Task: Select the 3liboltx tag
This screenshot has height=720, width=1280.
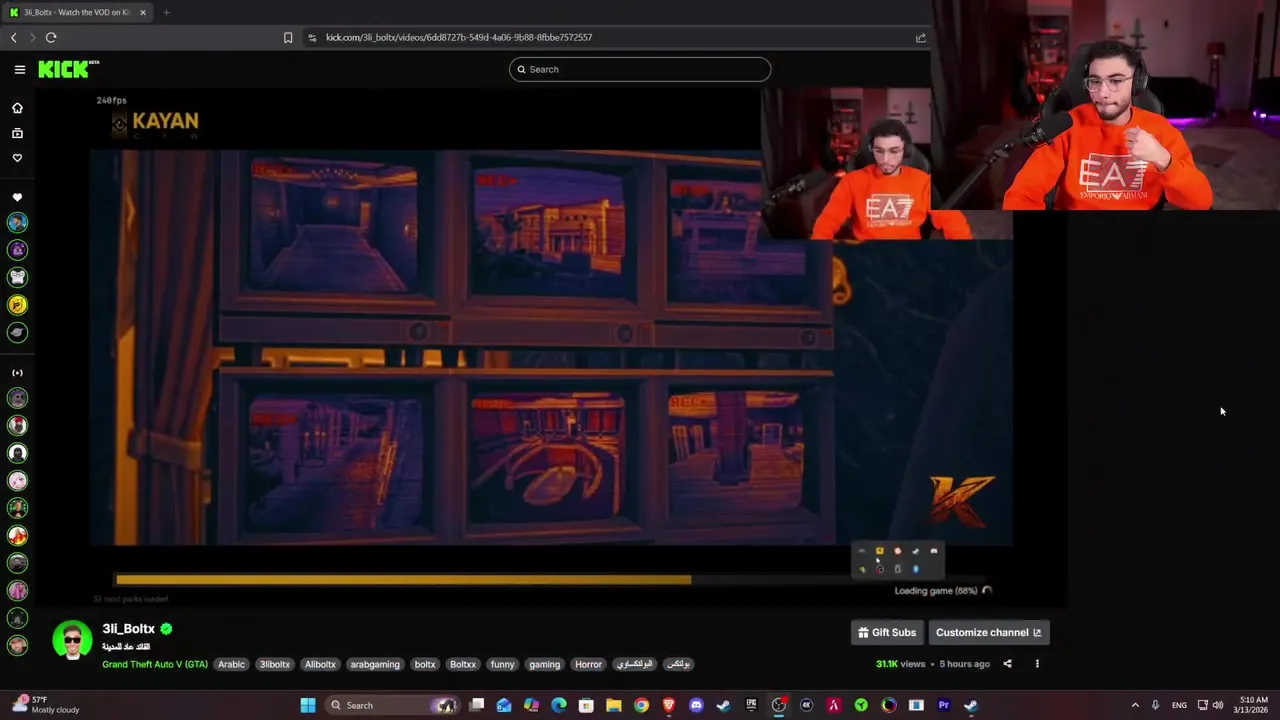Action: pyautogui.click(x=275, y=664)
